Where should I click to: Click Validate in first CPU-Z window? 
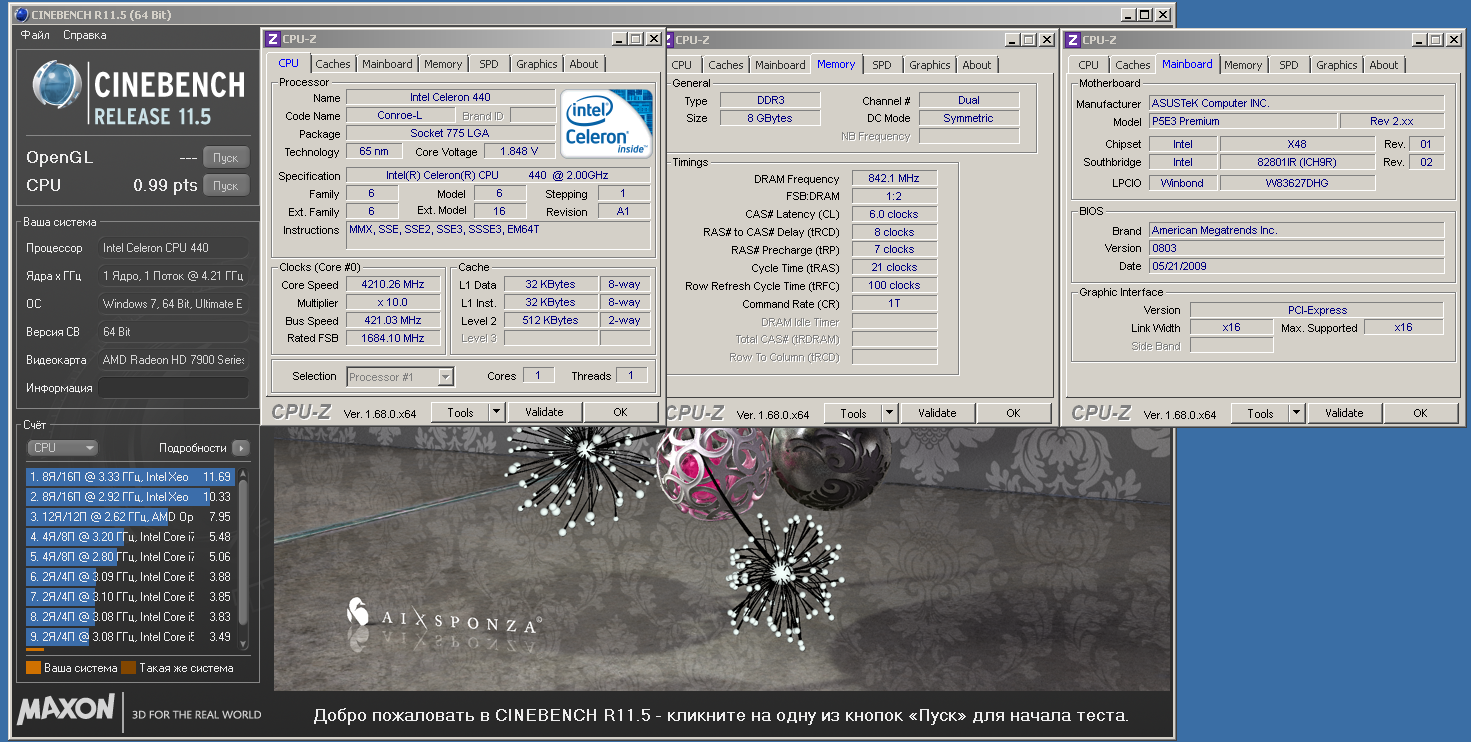(544, 412)
